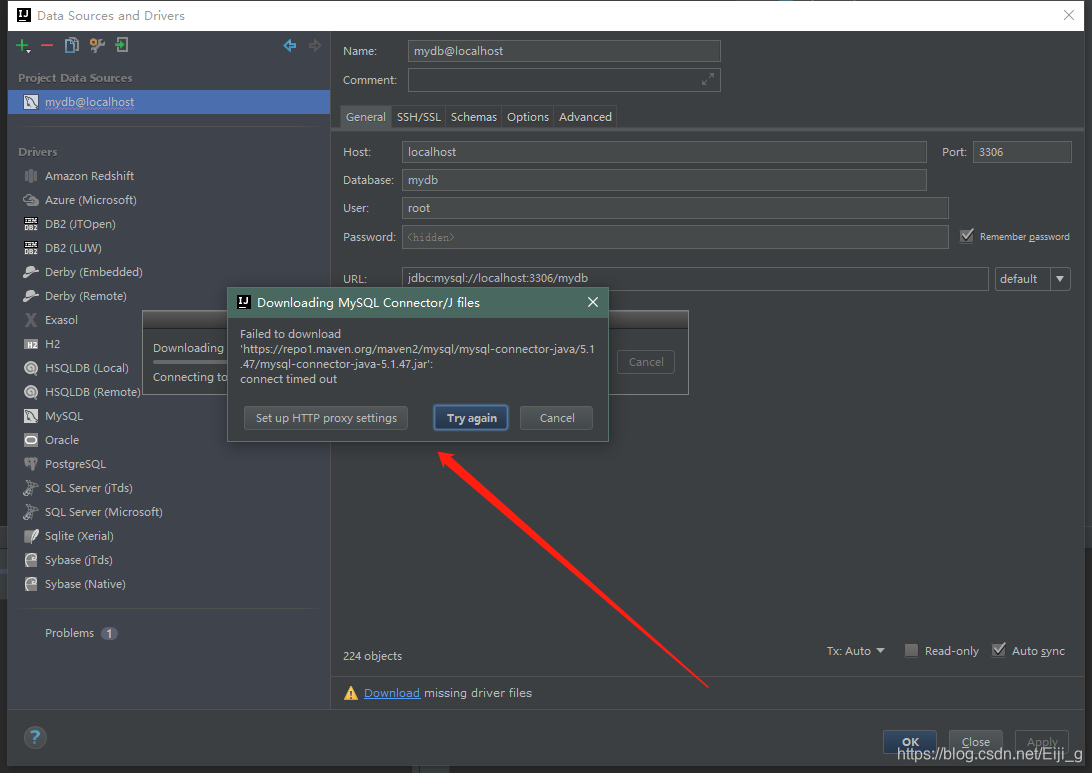Add a new data source with plus icon
This screenshot has height=773, width=1092.
click(x=23, y=46)
